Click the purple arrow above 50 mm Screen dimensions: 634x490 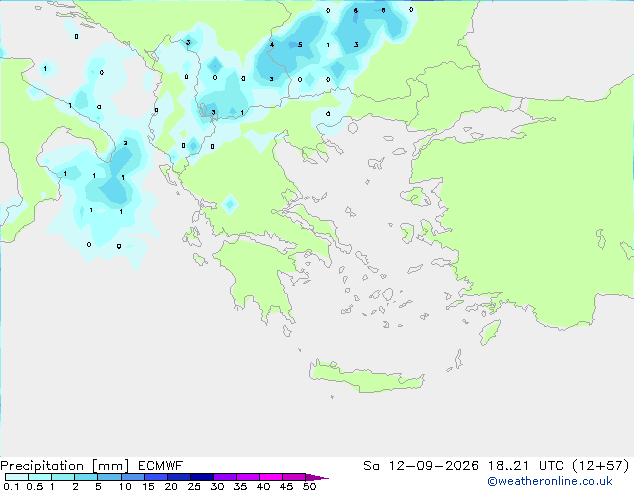pos(317,477)
